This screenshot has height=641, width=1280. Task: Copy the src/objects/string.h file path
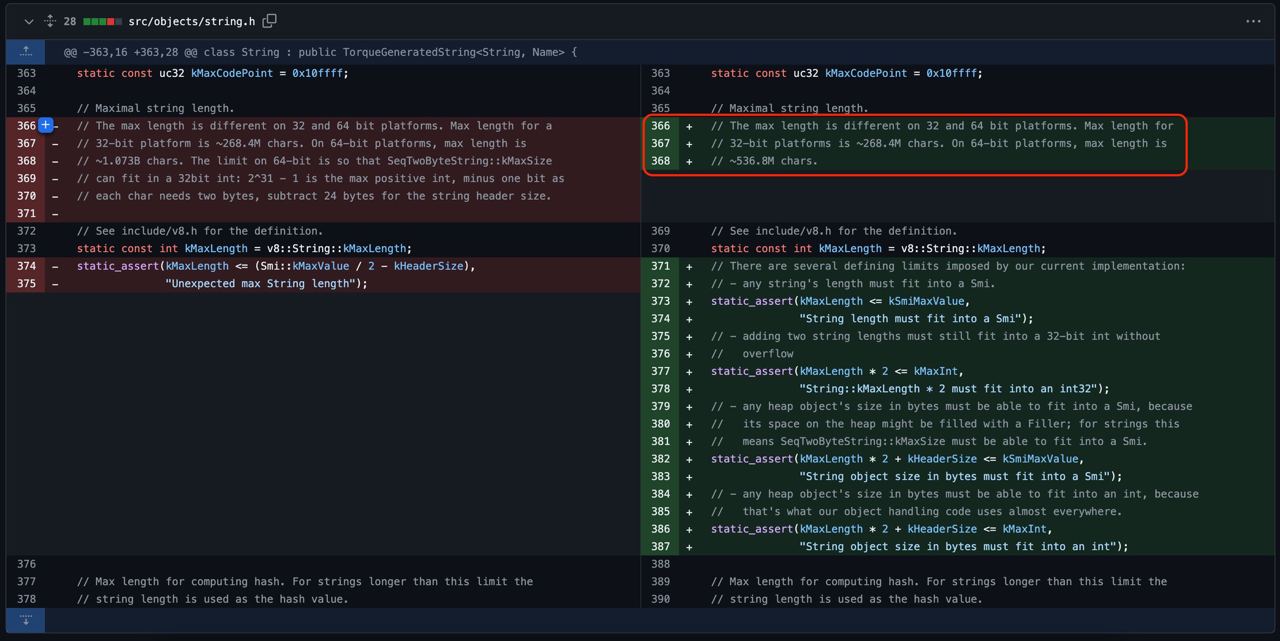point(270,21)
